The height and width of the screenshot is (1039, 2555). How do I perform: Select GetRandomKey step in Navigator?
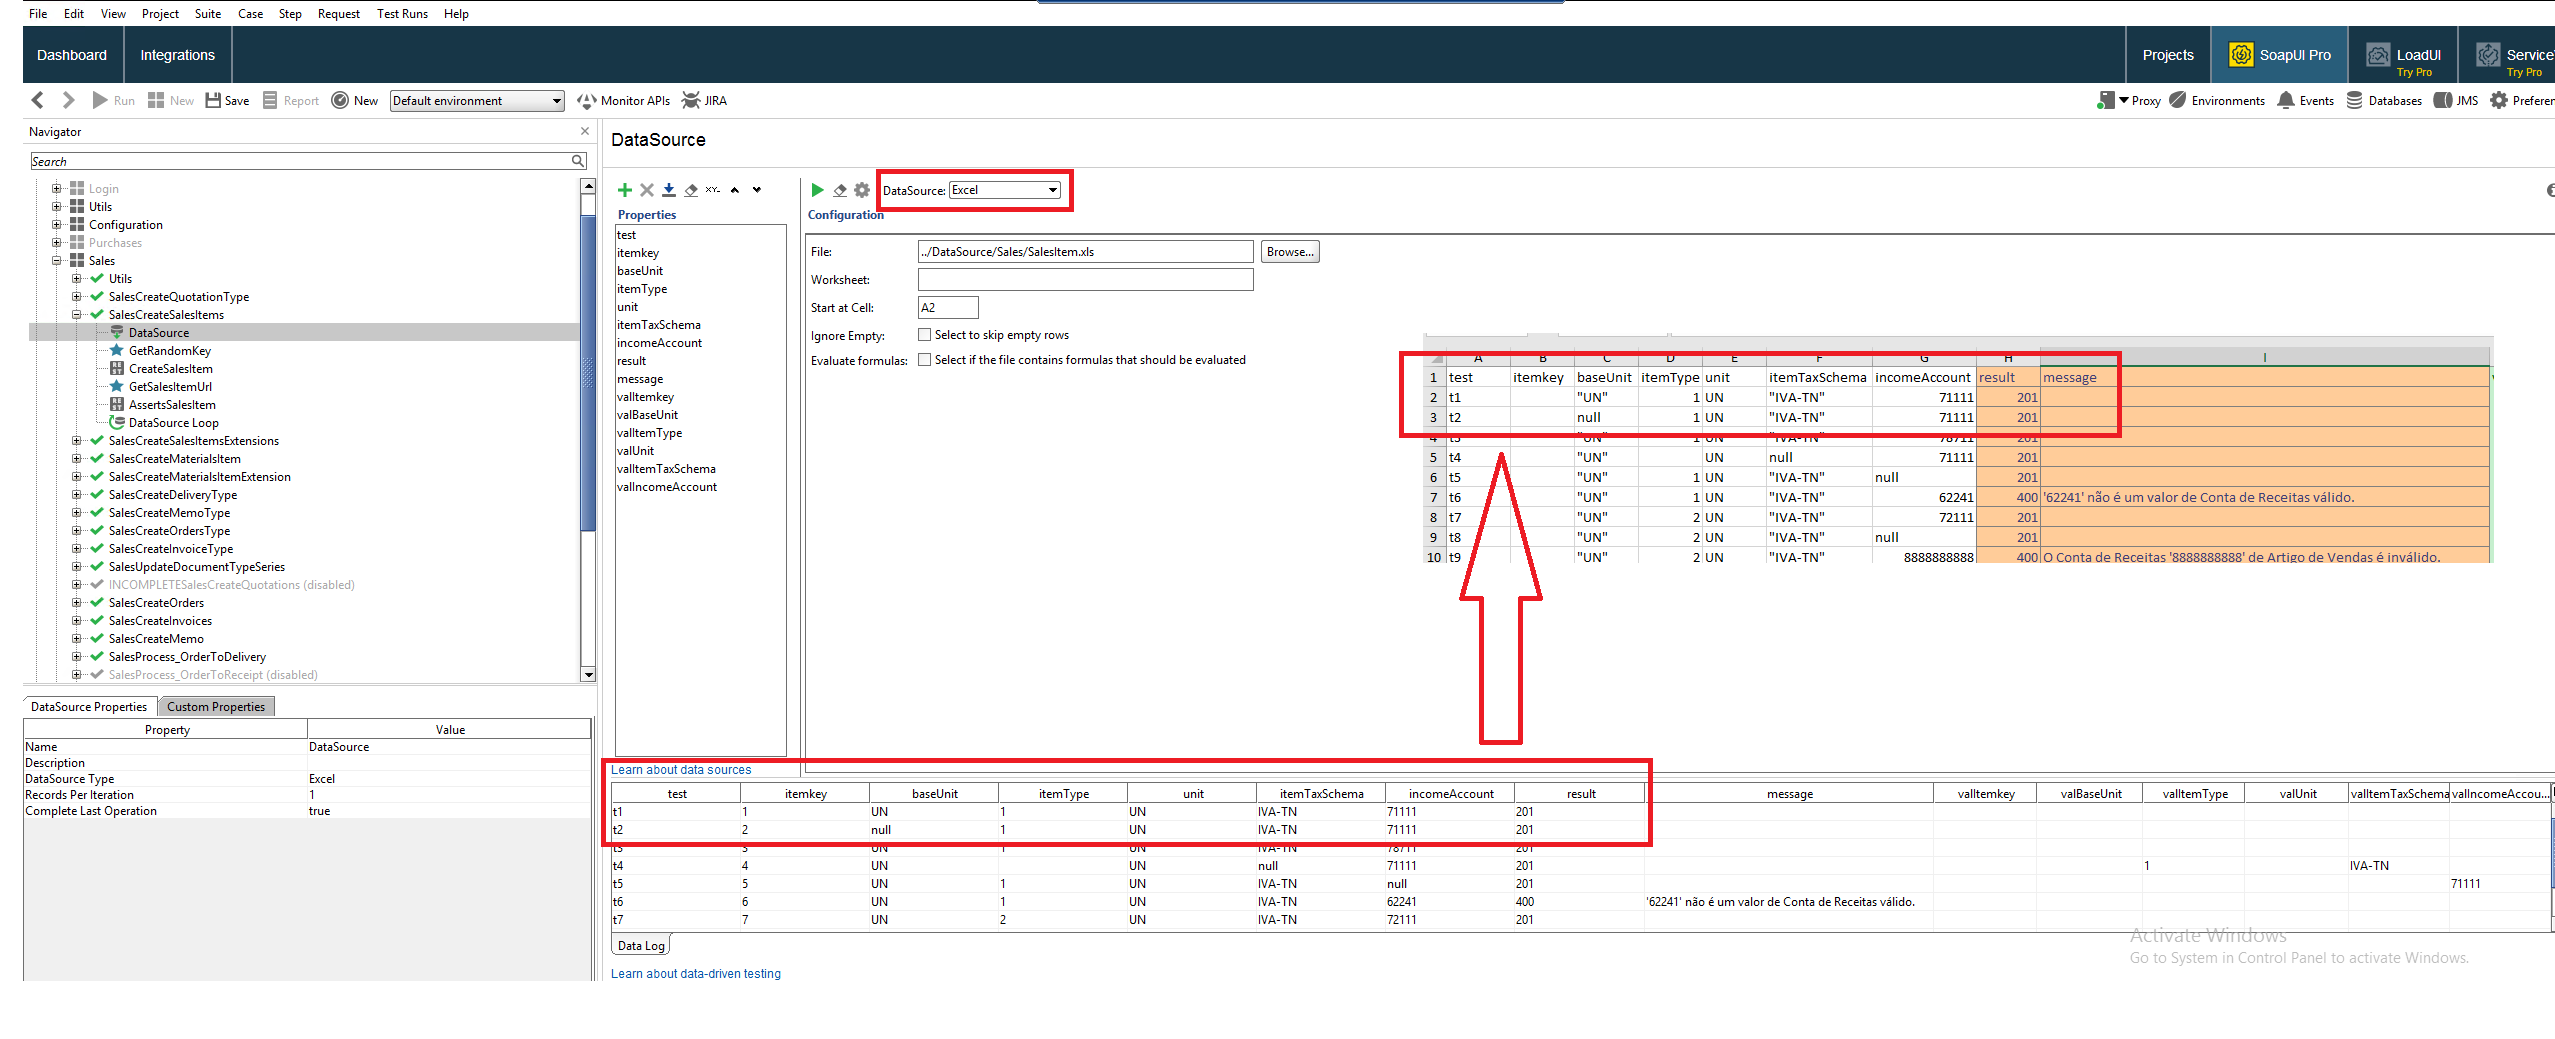(170, 351)
